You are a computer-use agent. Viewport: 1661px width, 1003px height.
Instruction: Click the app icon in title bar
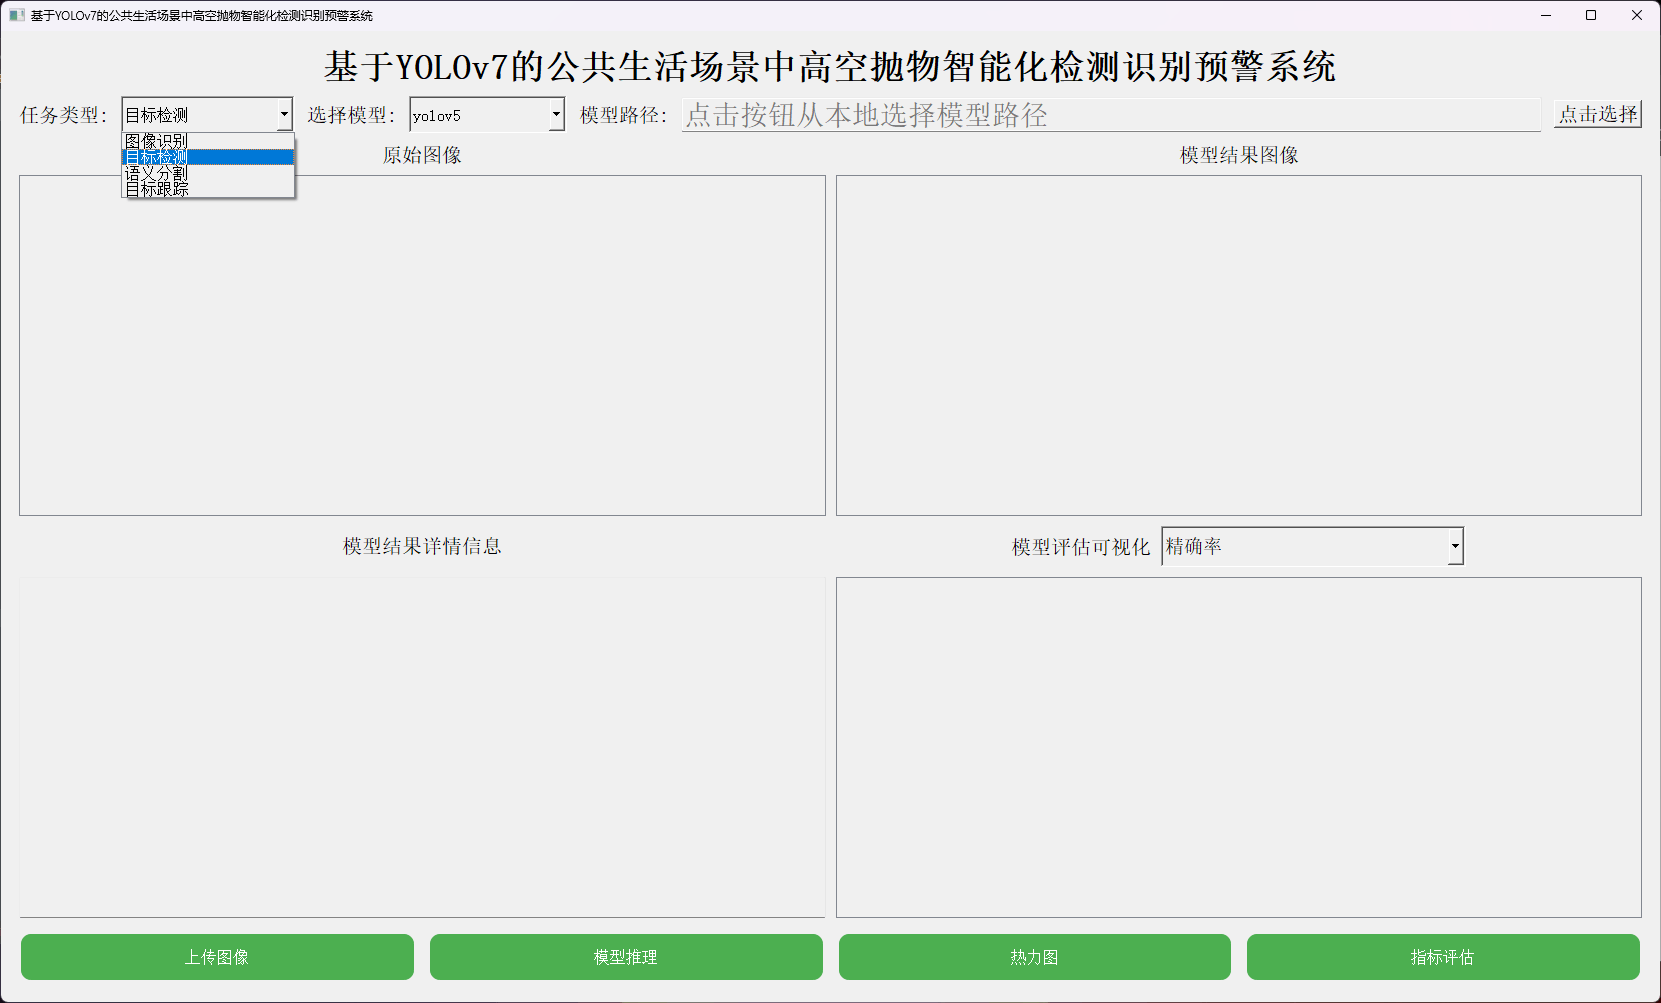tap(16, 15)
